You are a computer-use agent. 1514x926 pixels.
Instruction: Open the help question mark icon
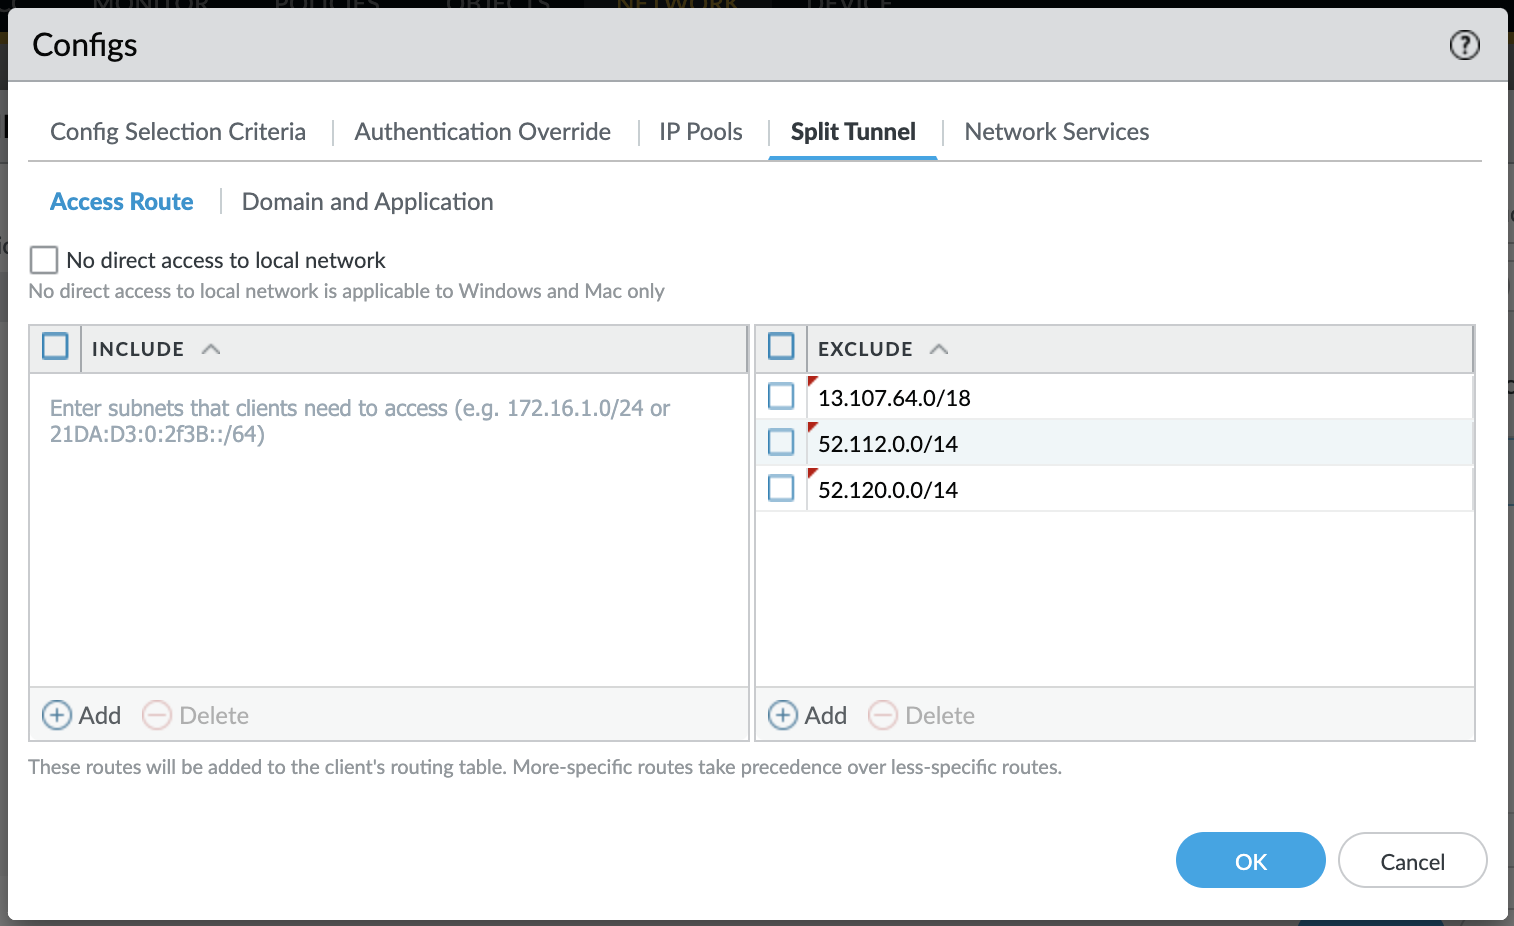point(1464,45)
